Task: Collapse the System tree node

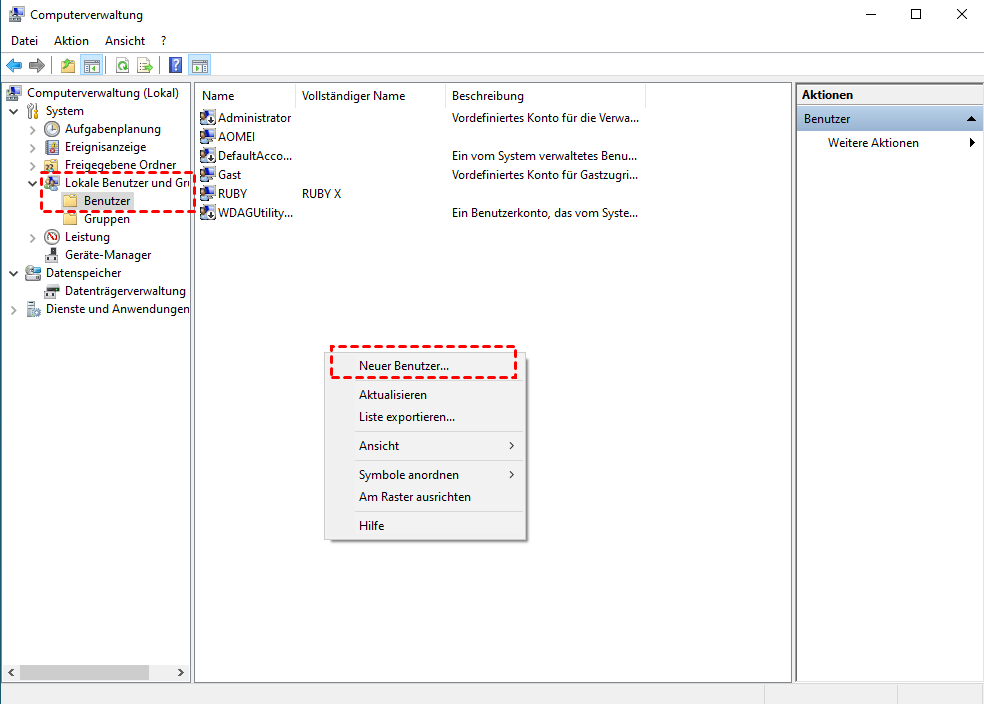Action: coord(14,112)
